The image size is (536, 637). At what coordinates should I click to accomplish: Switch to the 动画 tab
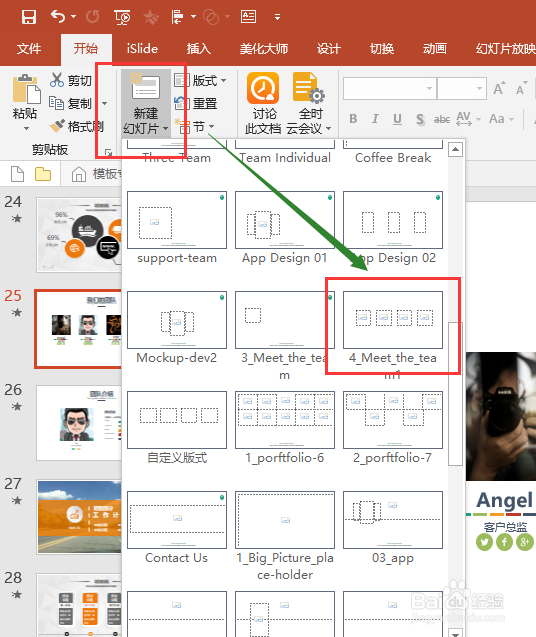click(x=434, y=49)
